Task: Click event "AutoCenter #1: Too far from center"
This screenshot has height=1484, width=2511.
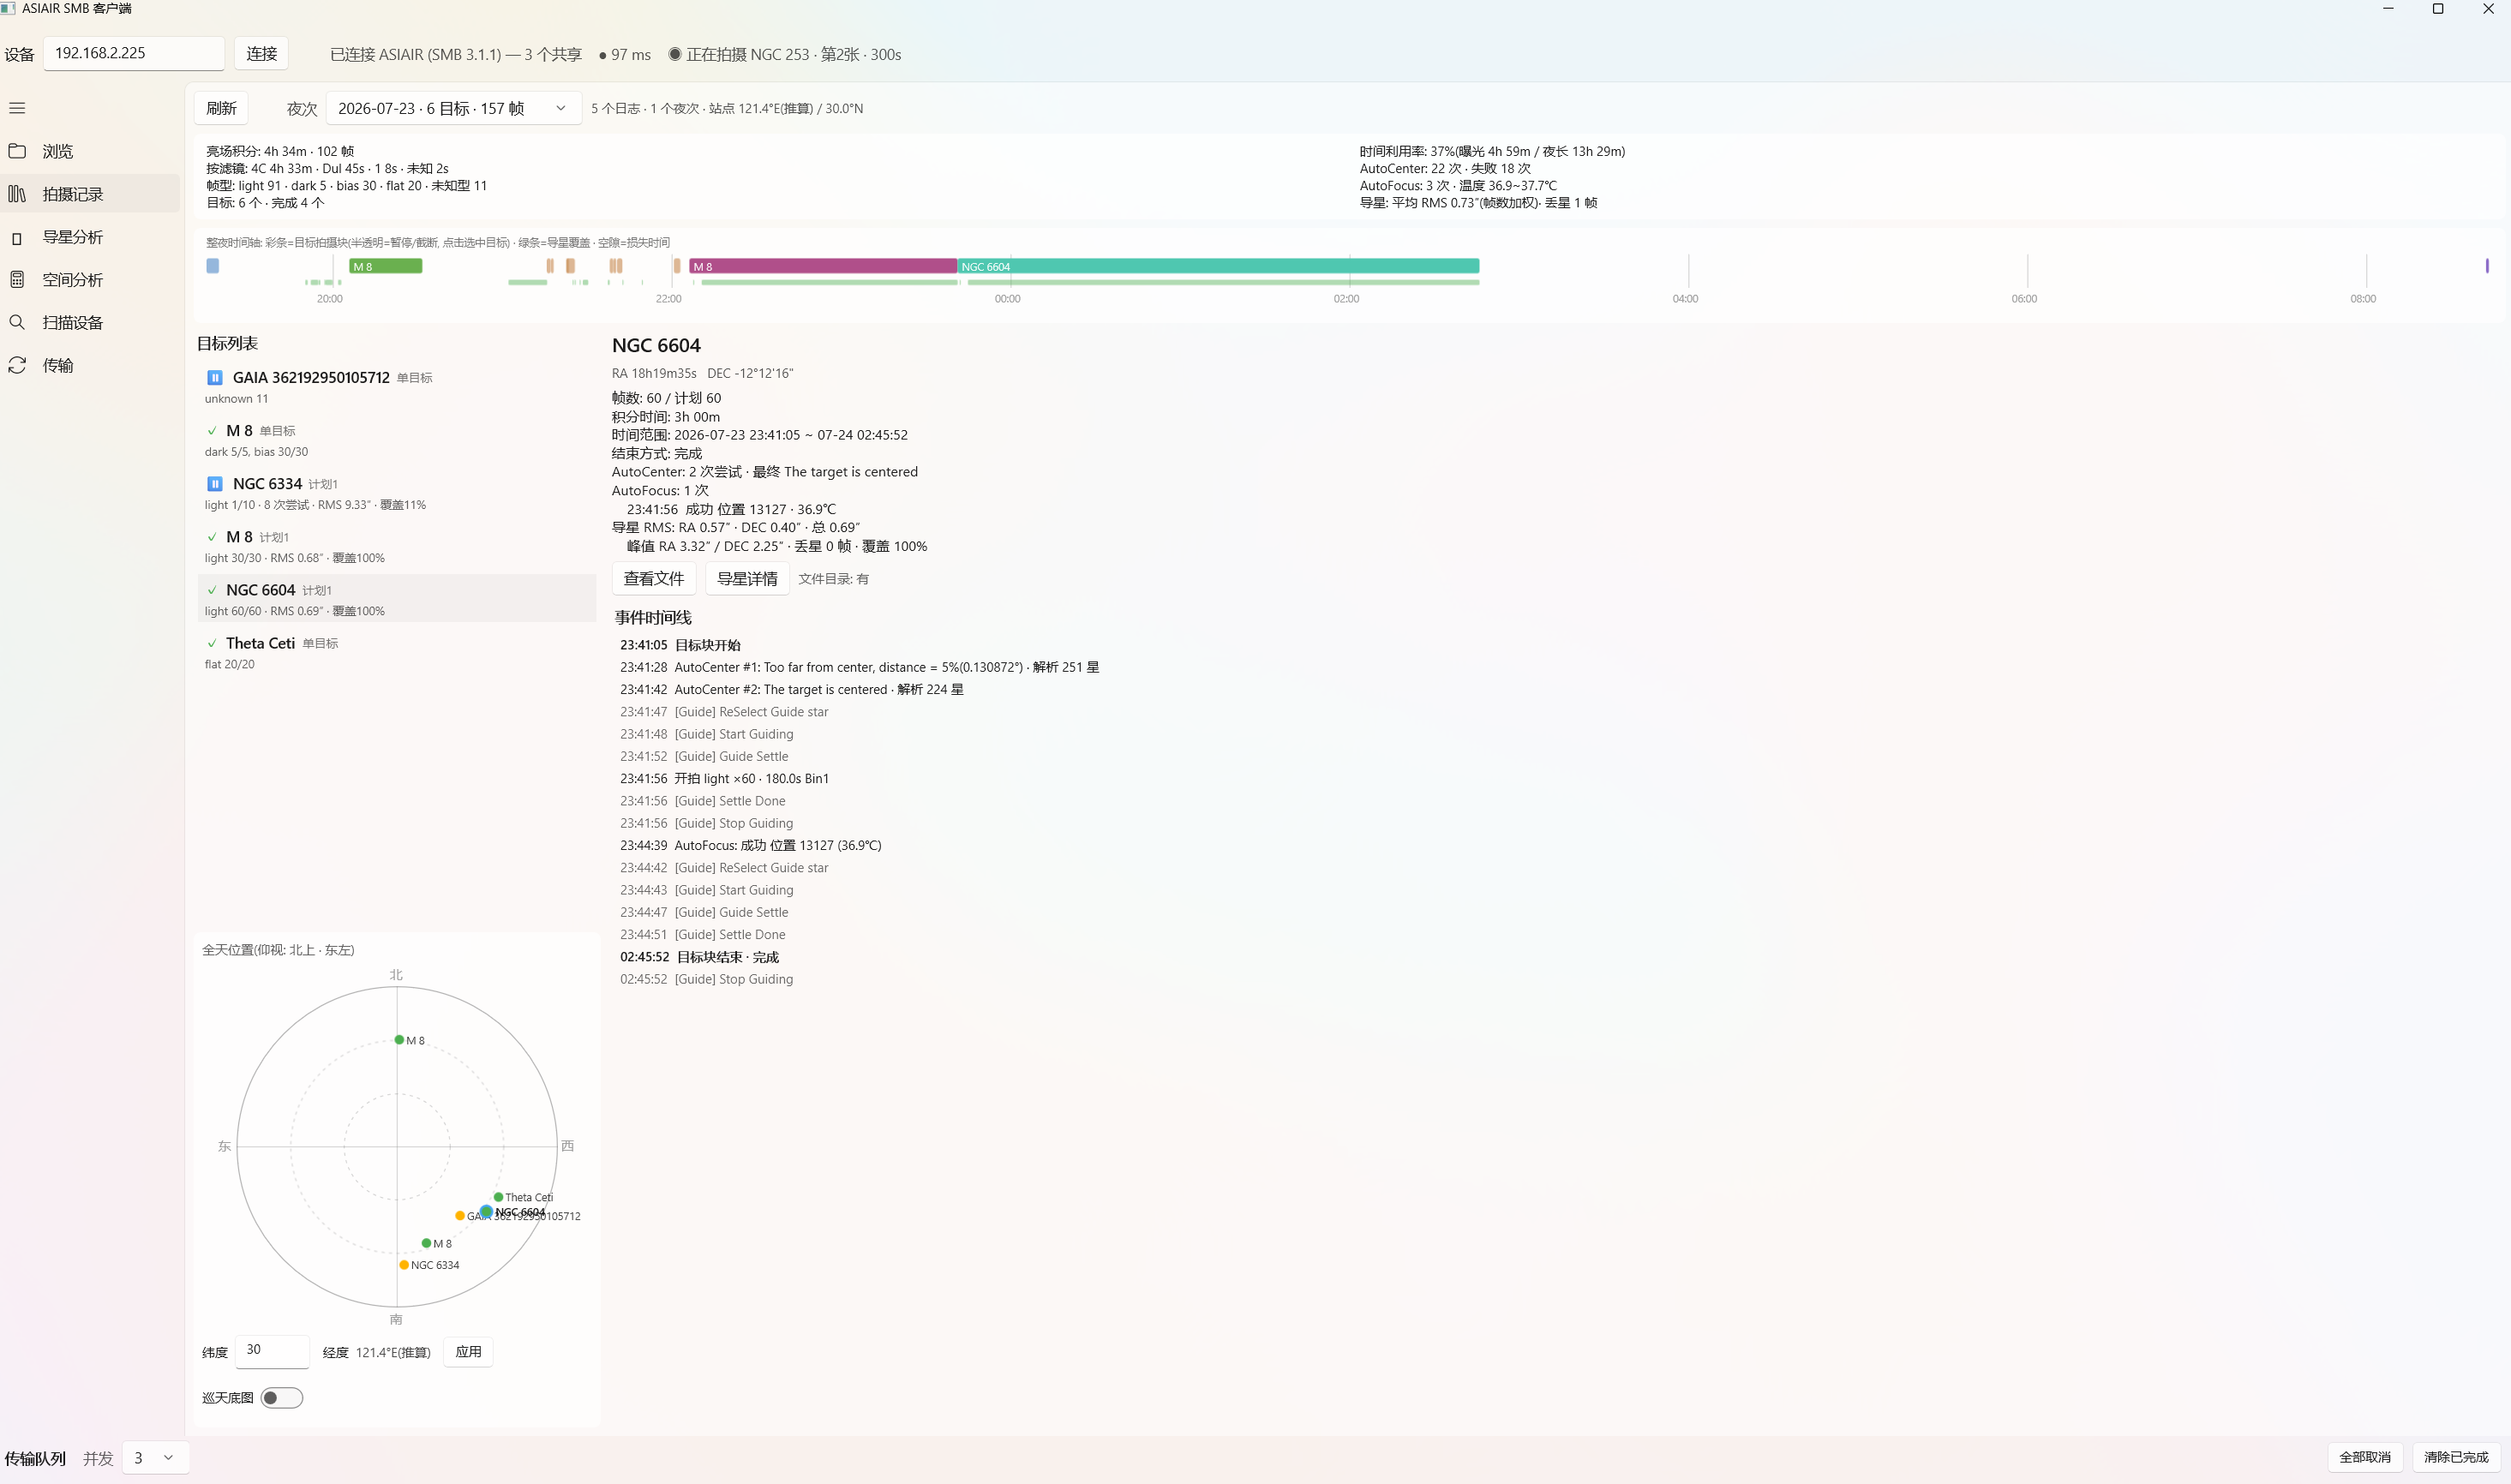Action: point(859,667)
